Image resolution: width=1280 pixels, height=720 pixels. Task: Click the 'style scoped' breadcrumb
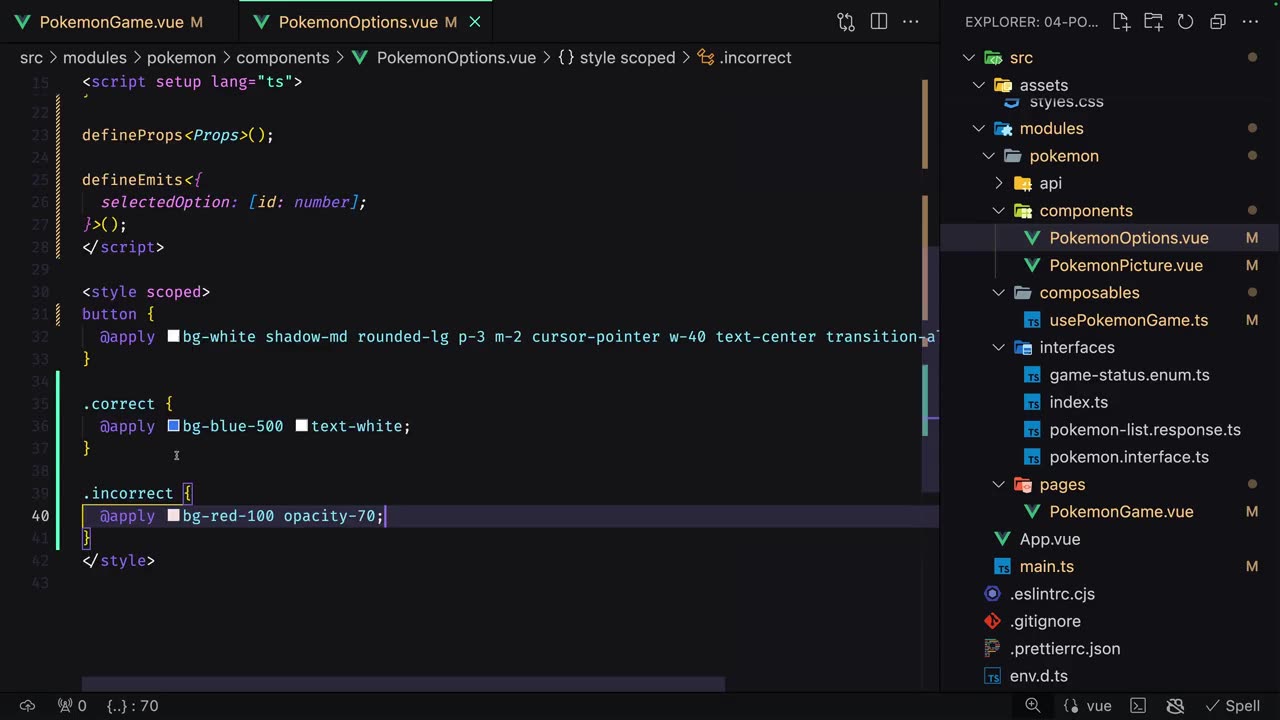point(627,58)
